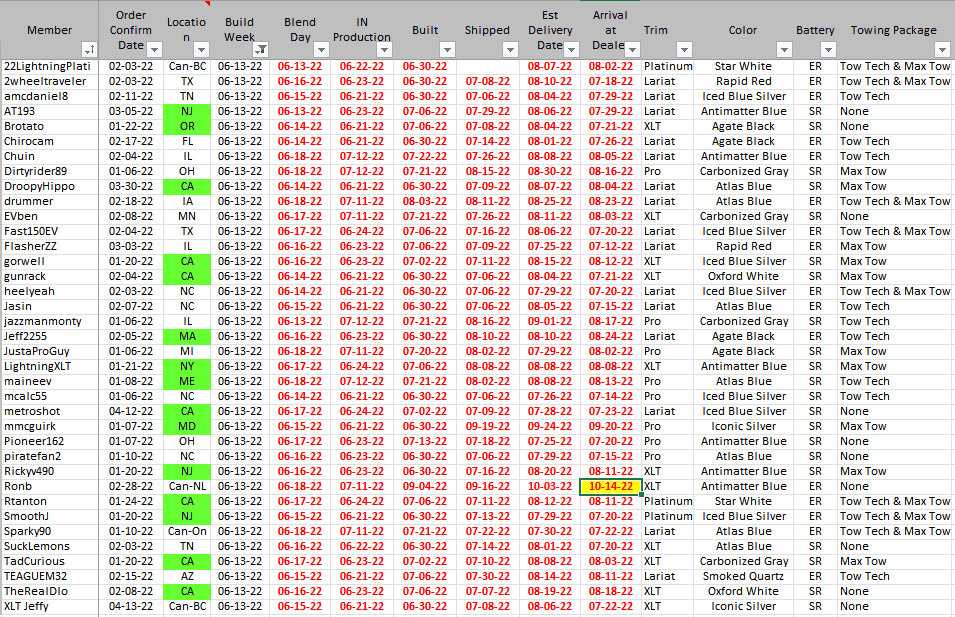This screenshot has width=955, height=617.
Task: Click the active filter icon on Build Week
Action: click(261, 49)
